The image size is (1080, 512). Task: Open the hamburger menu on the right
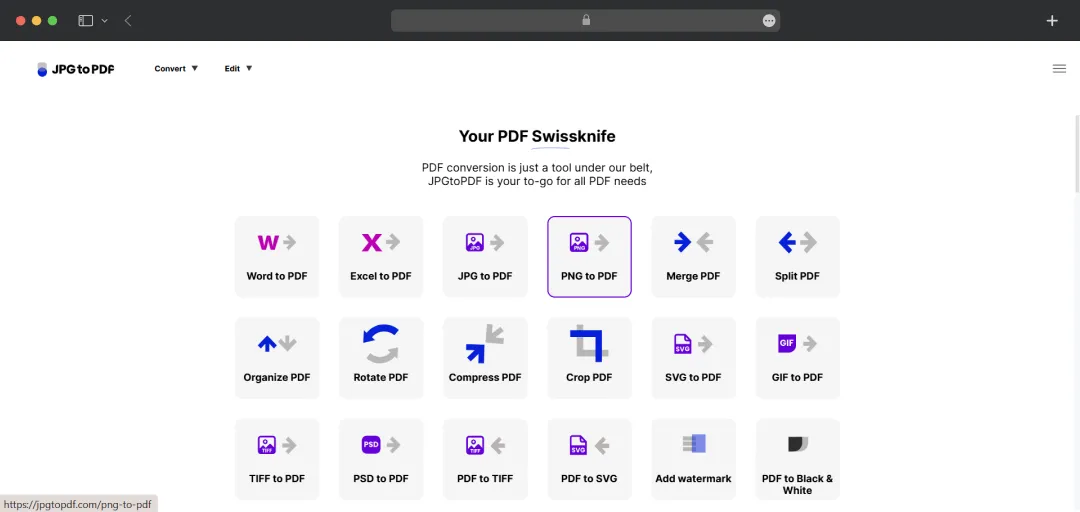pos(1059,69)
